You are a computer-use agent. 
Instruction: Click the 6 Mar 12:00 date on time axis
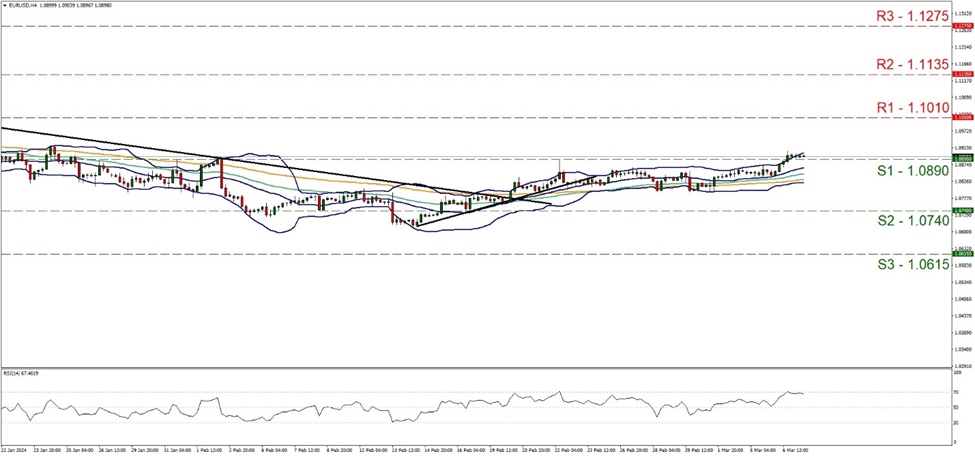[796, 450]
